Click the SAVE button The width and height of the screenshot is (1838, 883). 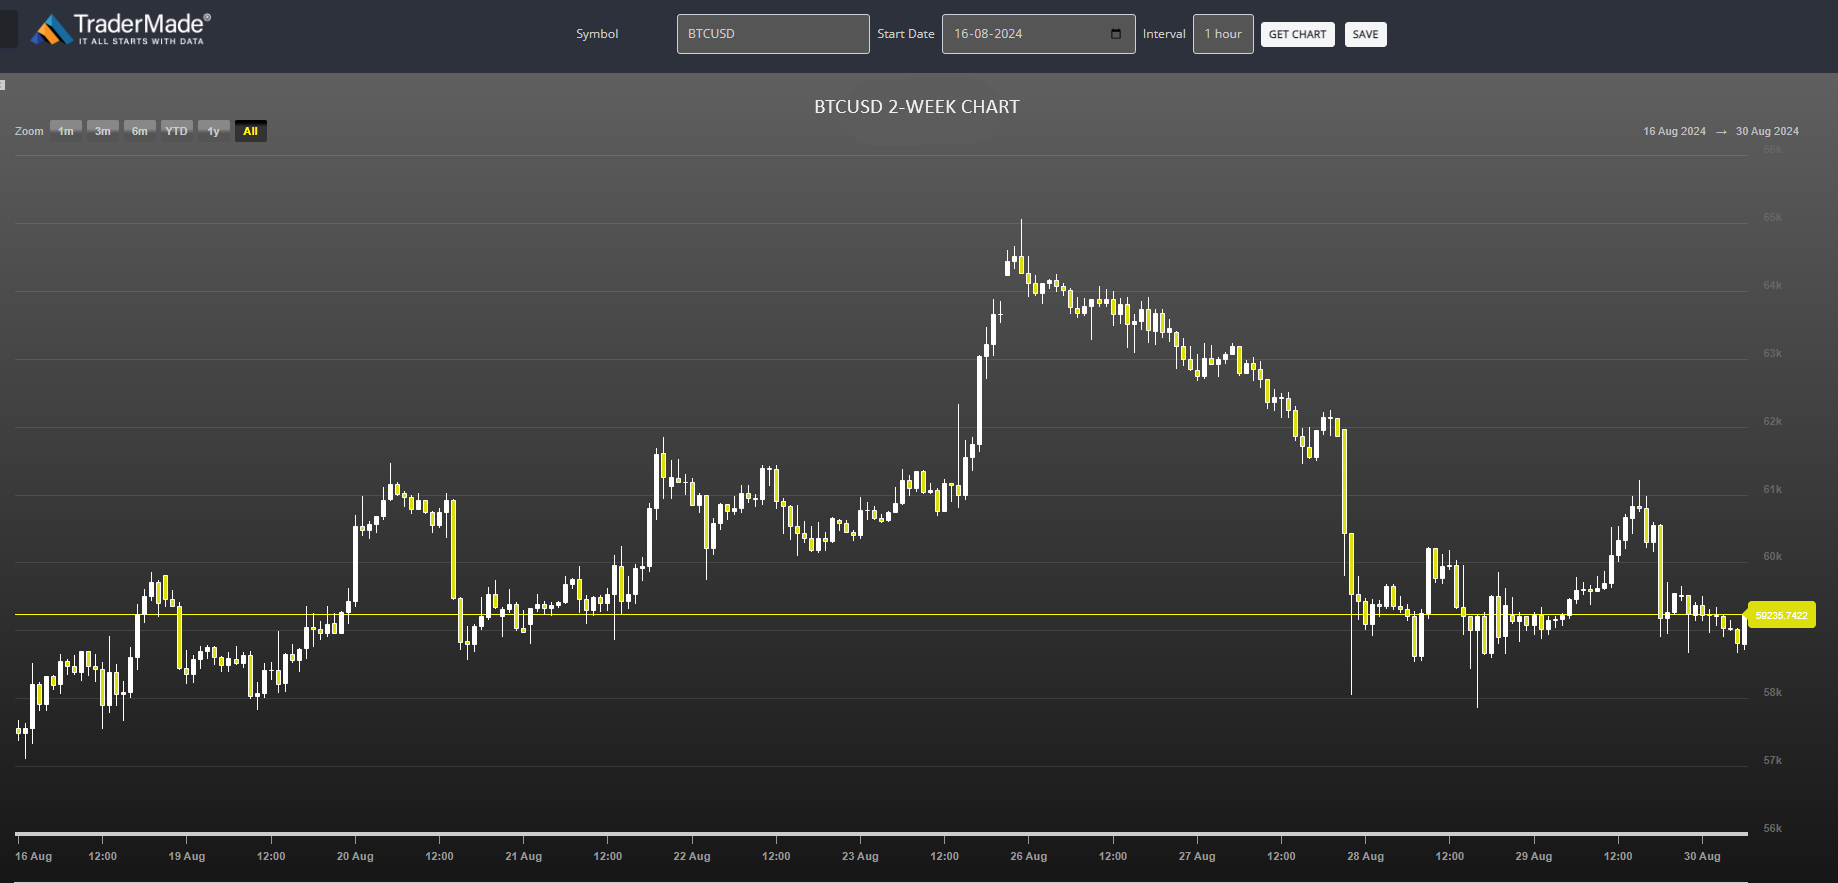pyautogui.click(x=1365, y=34)
